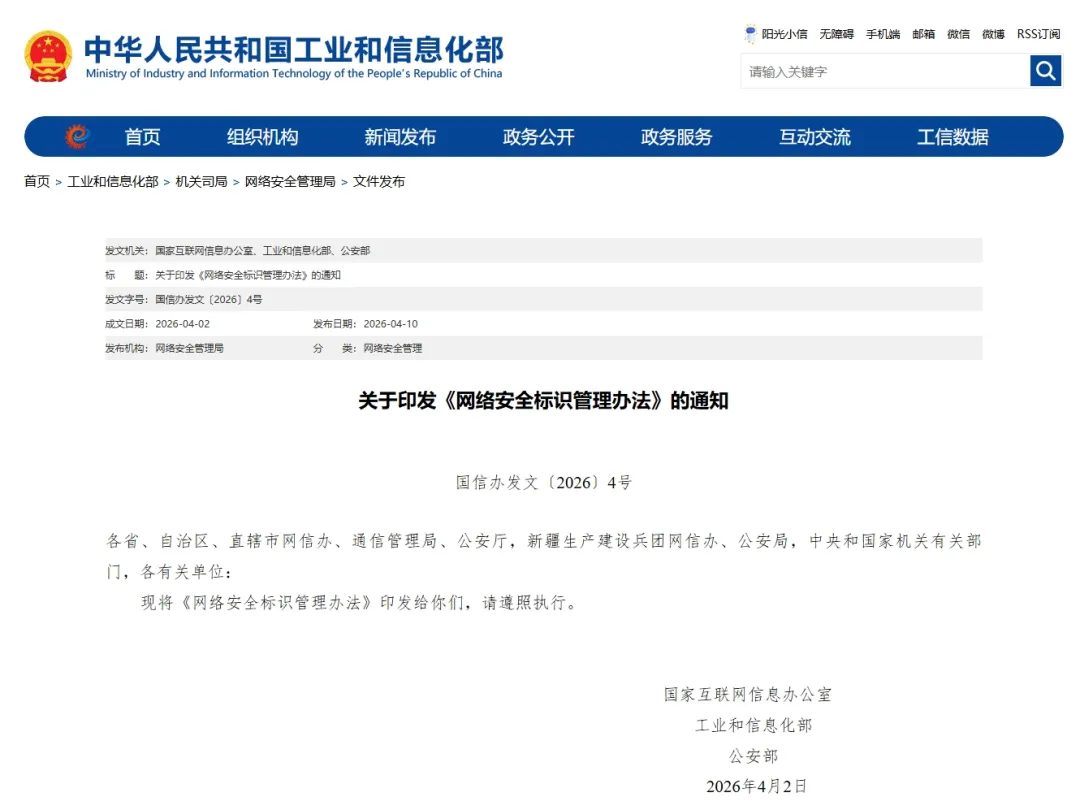Open the 微博 link
The image size is (1080, 810).
tap(993, 34)
